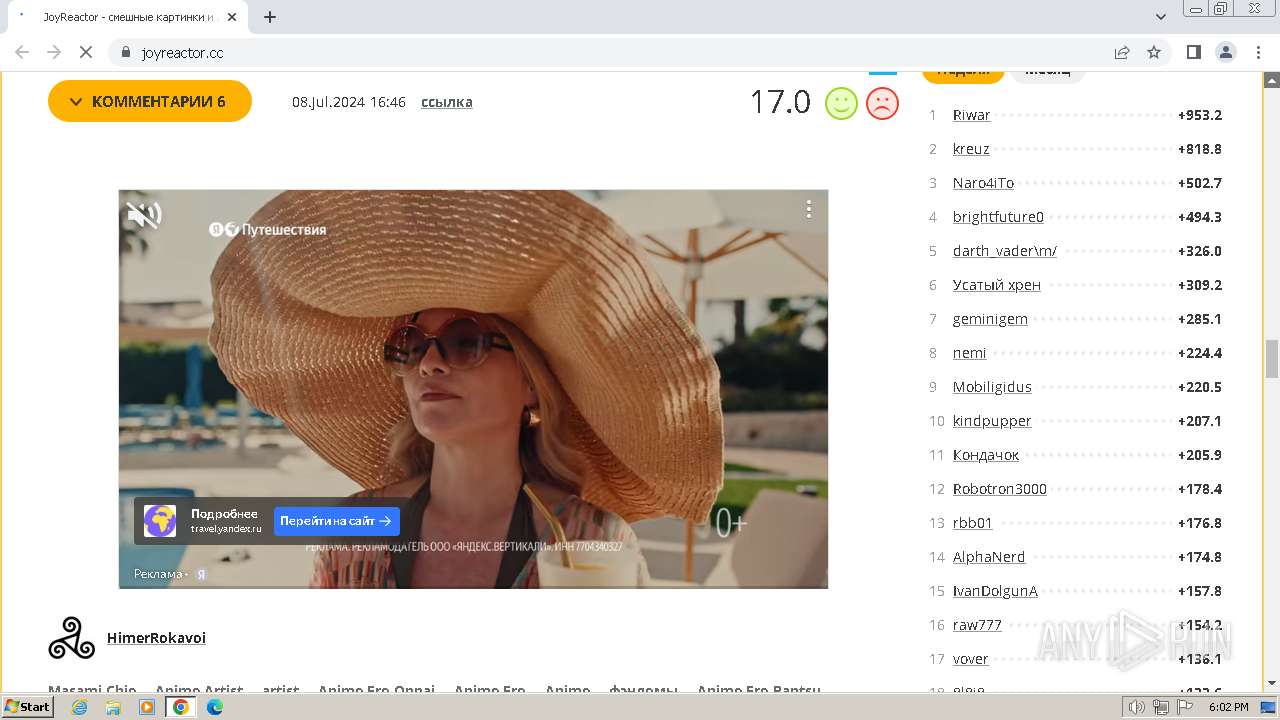Open nemi user profile
Viewport: 1280px width, 720px height.
969,353
